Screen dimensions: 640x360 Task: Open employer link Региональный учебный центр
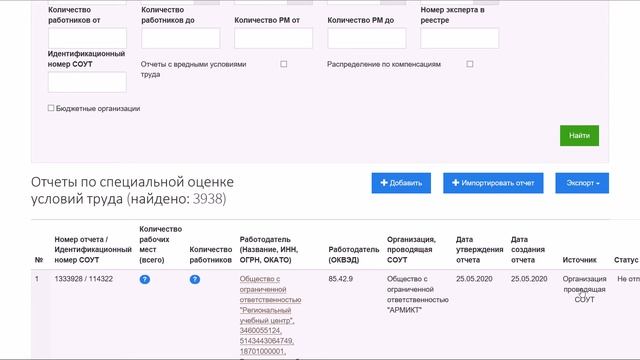(270, 315)
